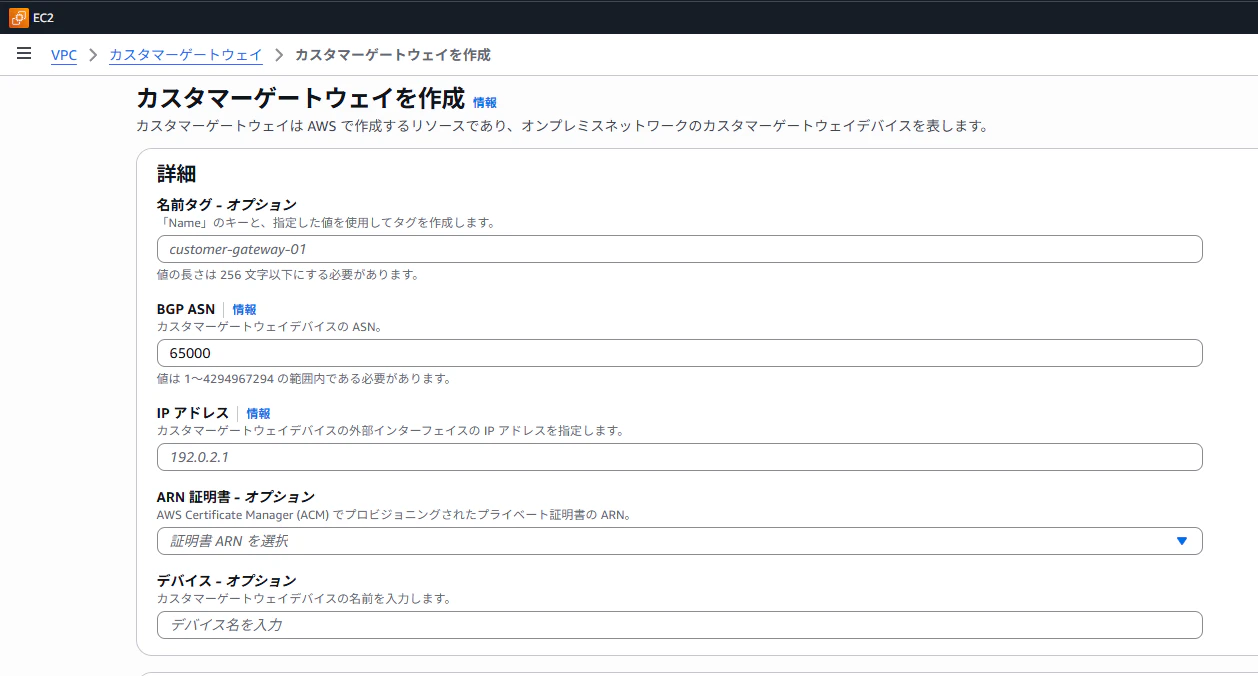
Task: Focus the 名前タグ input field
Action: coord(679,249)
